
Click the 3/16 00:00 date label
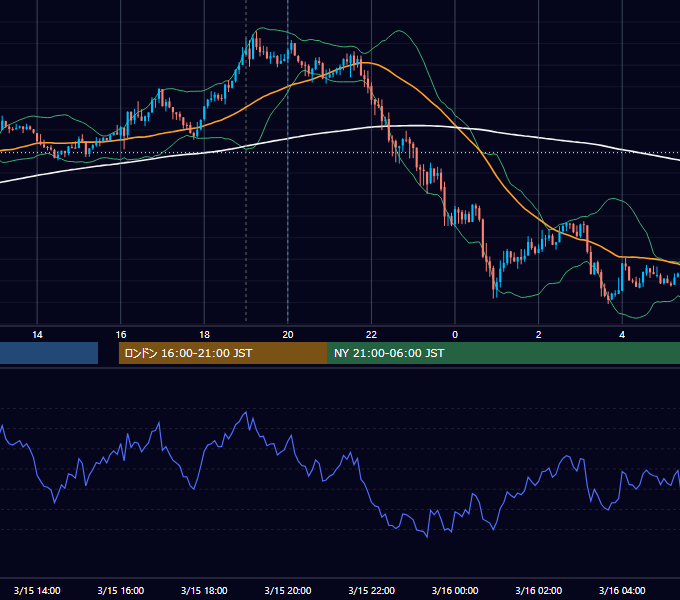click(455, 590)
